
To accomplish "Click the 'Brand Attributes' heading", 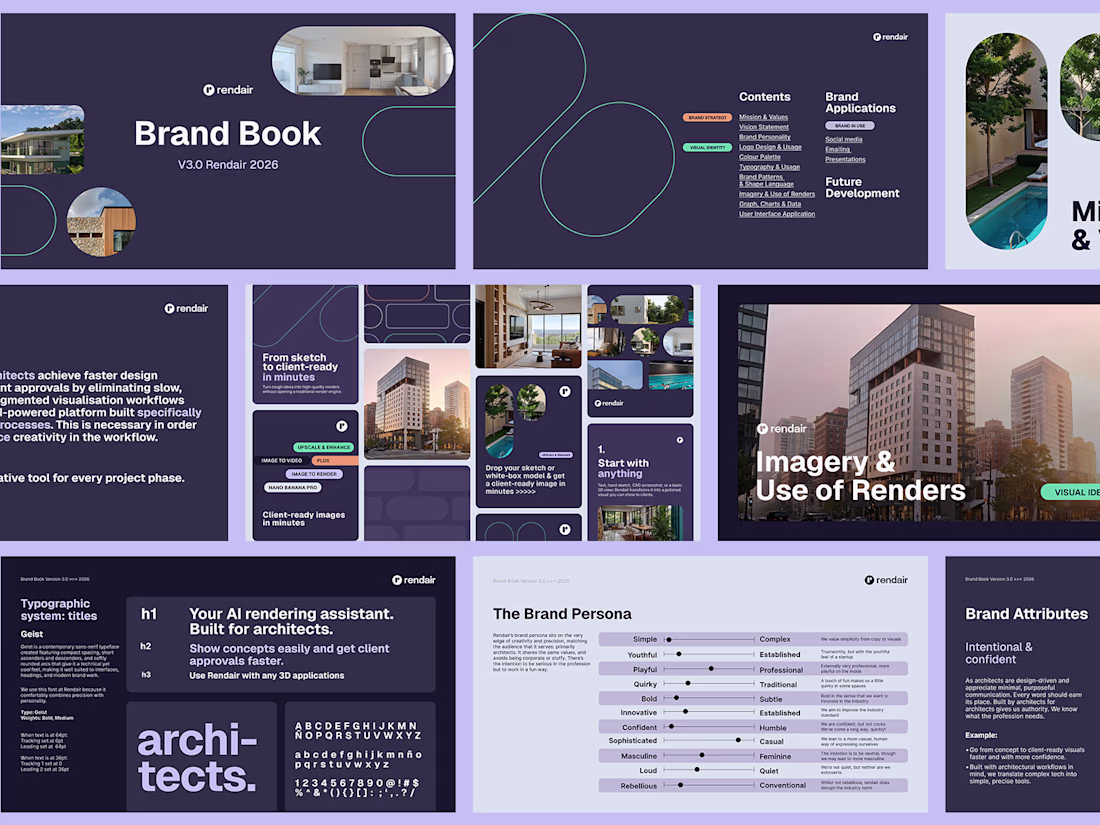I will pos(1026,614).
